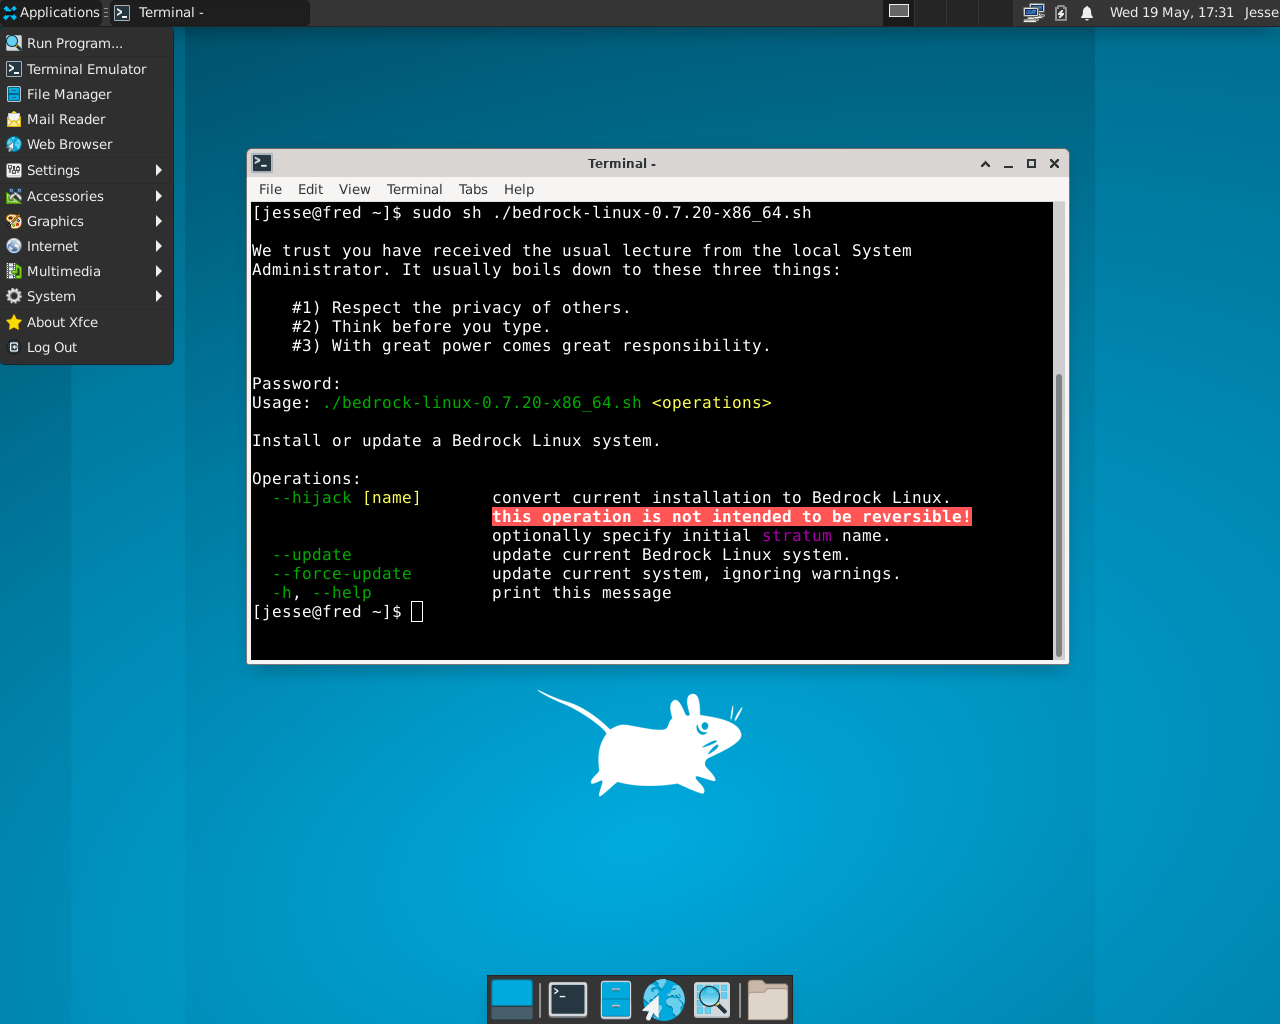Click the Jesse user name in panel
The height and width of the screenshot is (1024, 1280).
pos(1261,12)
